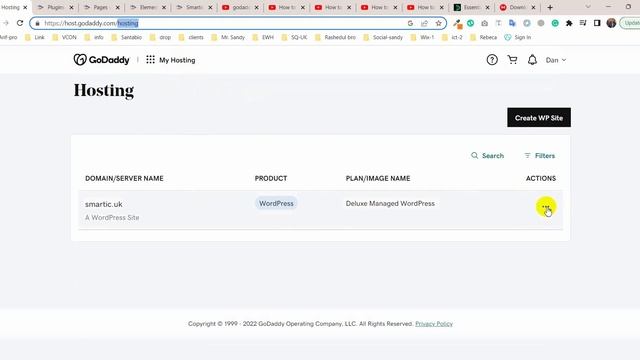Click the Google icon in the address bar
The height and width of the screenshot is (360, 640).
tap(410, 23)
